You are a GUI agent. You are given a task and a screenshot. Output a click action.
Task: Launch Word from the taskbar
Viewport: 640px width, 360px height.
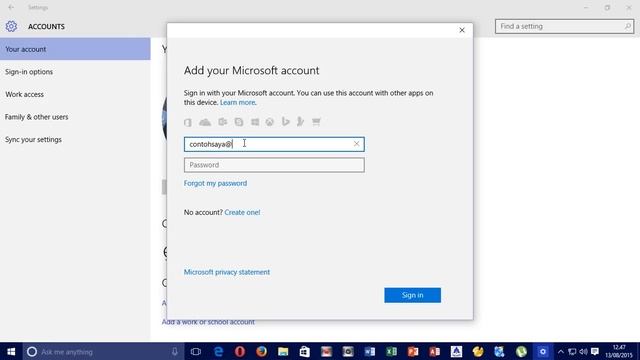point(369,351)
